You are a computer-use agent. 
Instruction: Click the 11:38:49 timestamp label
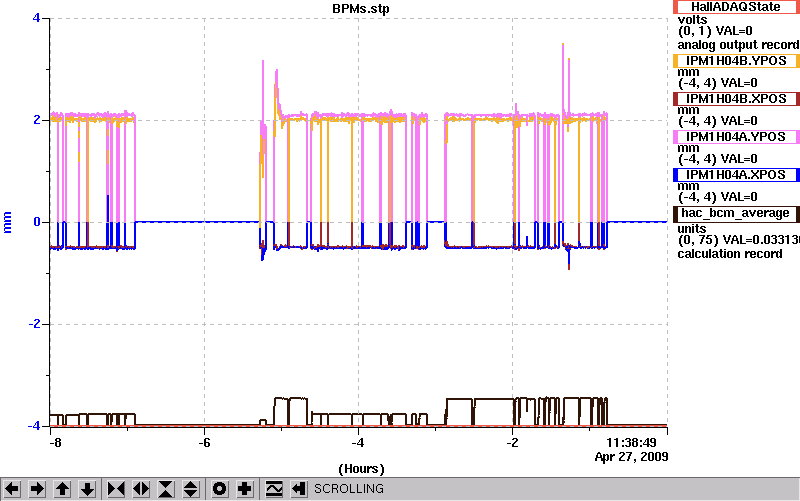[631, 442]
